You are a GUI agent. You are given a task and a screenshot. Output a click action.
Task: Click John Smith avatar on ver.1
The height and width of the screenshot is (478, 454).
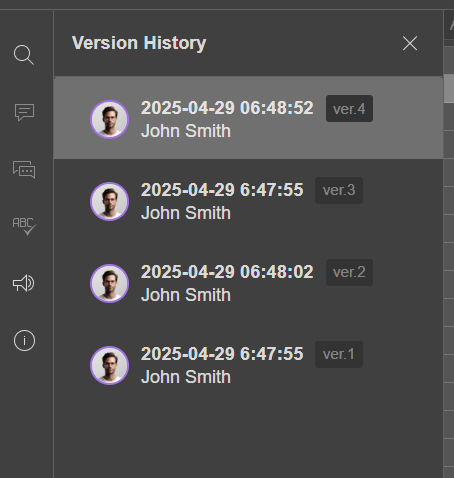click(109, 365)
